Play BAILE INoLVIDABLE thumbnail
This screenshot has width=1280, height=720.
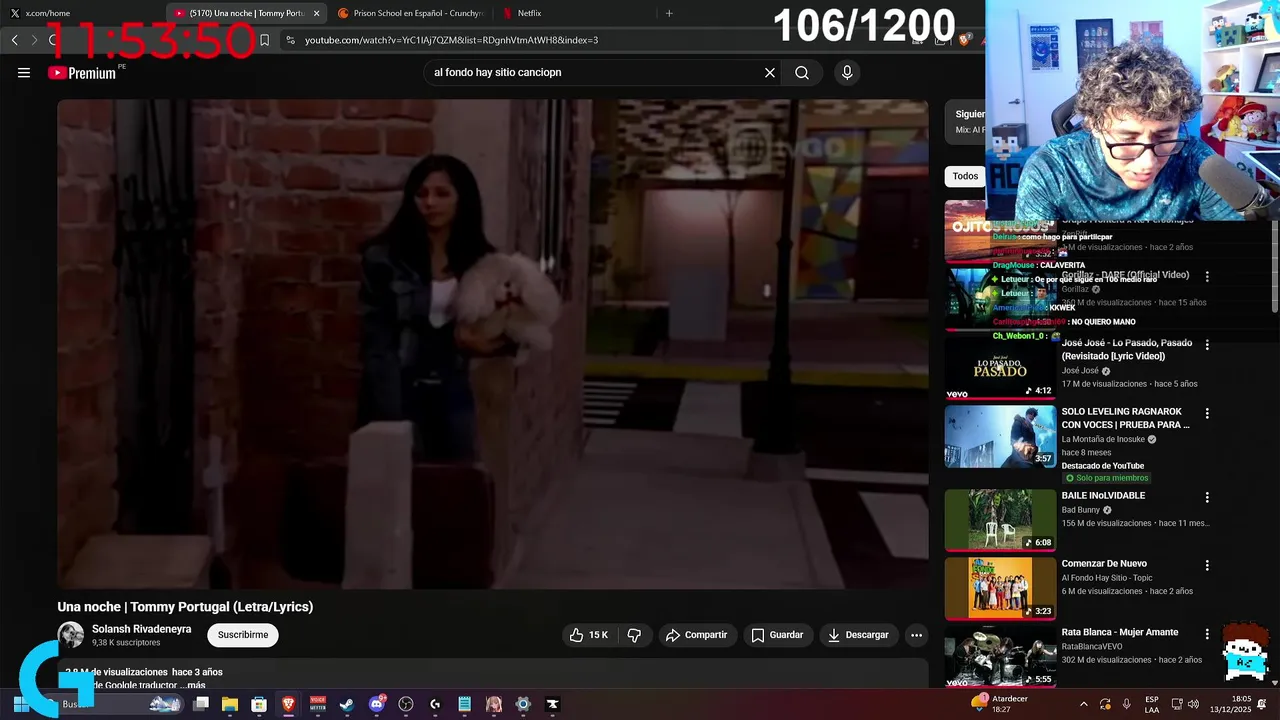point(1000,520)
